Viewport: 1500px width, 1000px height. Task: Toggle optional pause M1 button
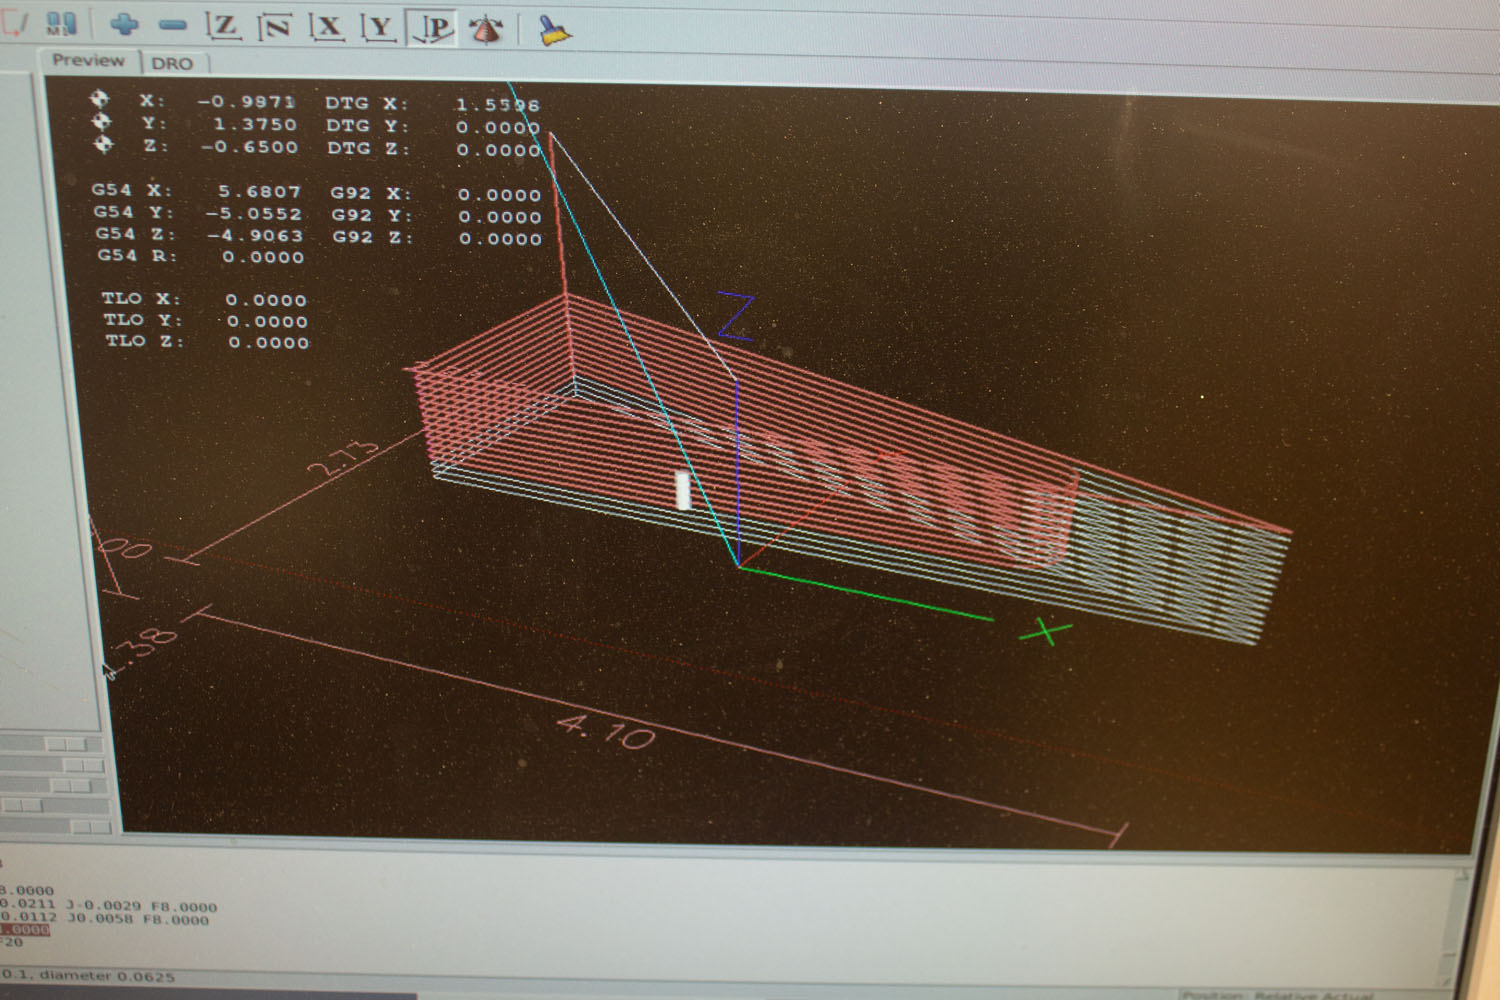61,23
